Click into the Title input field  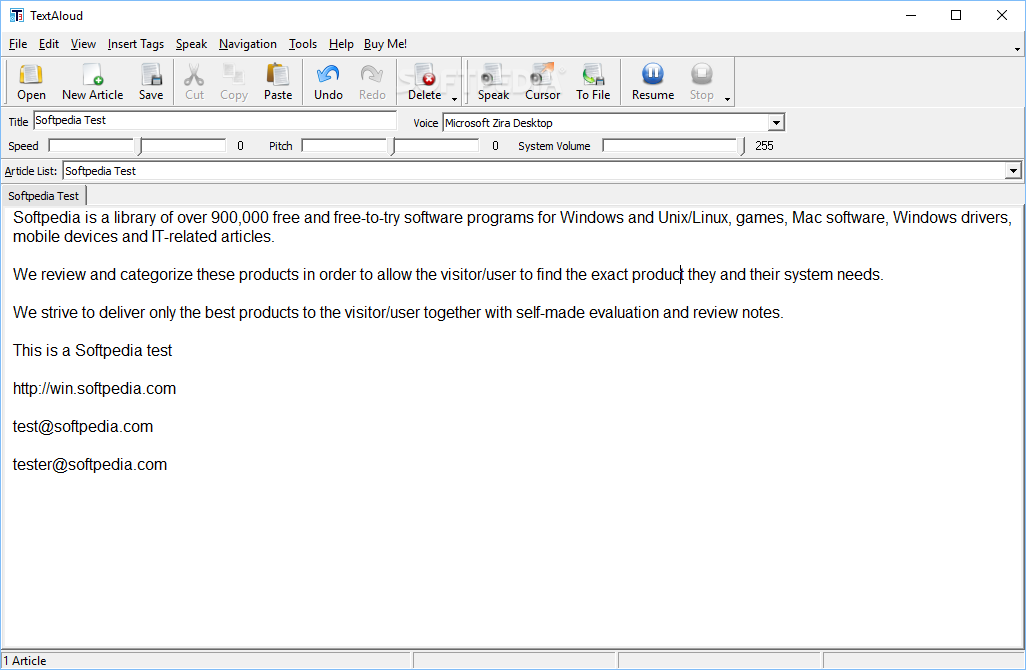coord(215,120)
